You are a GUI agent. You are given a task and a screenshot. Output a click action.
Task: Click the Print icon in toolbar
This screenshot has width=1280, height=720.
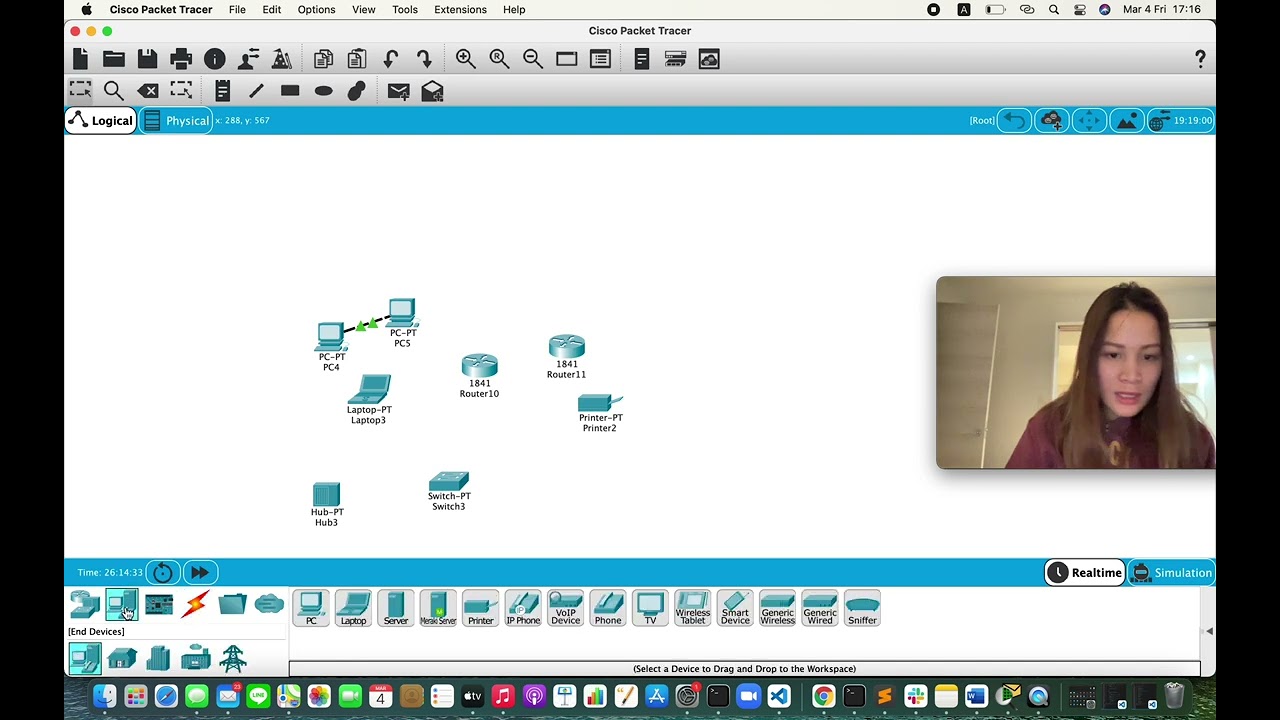point(181,60)
